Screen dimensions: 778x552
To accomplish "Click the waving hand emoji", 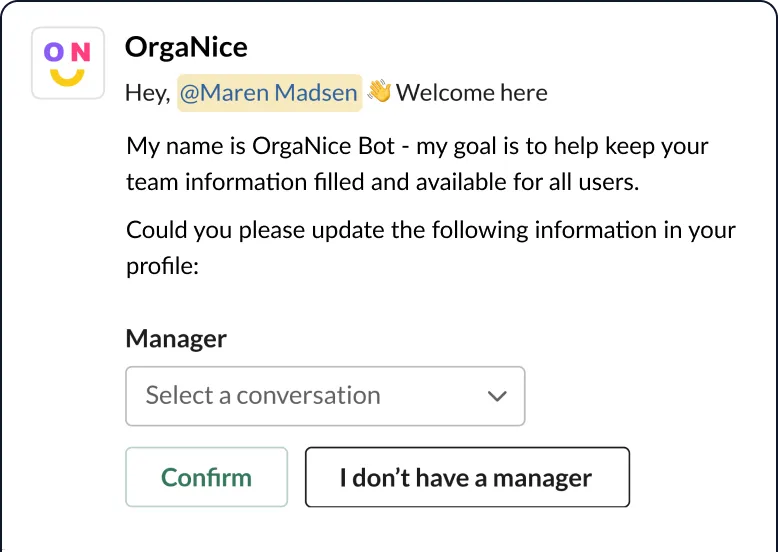I will tap(379, 92).
